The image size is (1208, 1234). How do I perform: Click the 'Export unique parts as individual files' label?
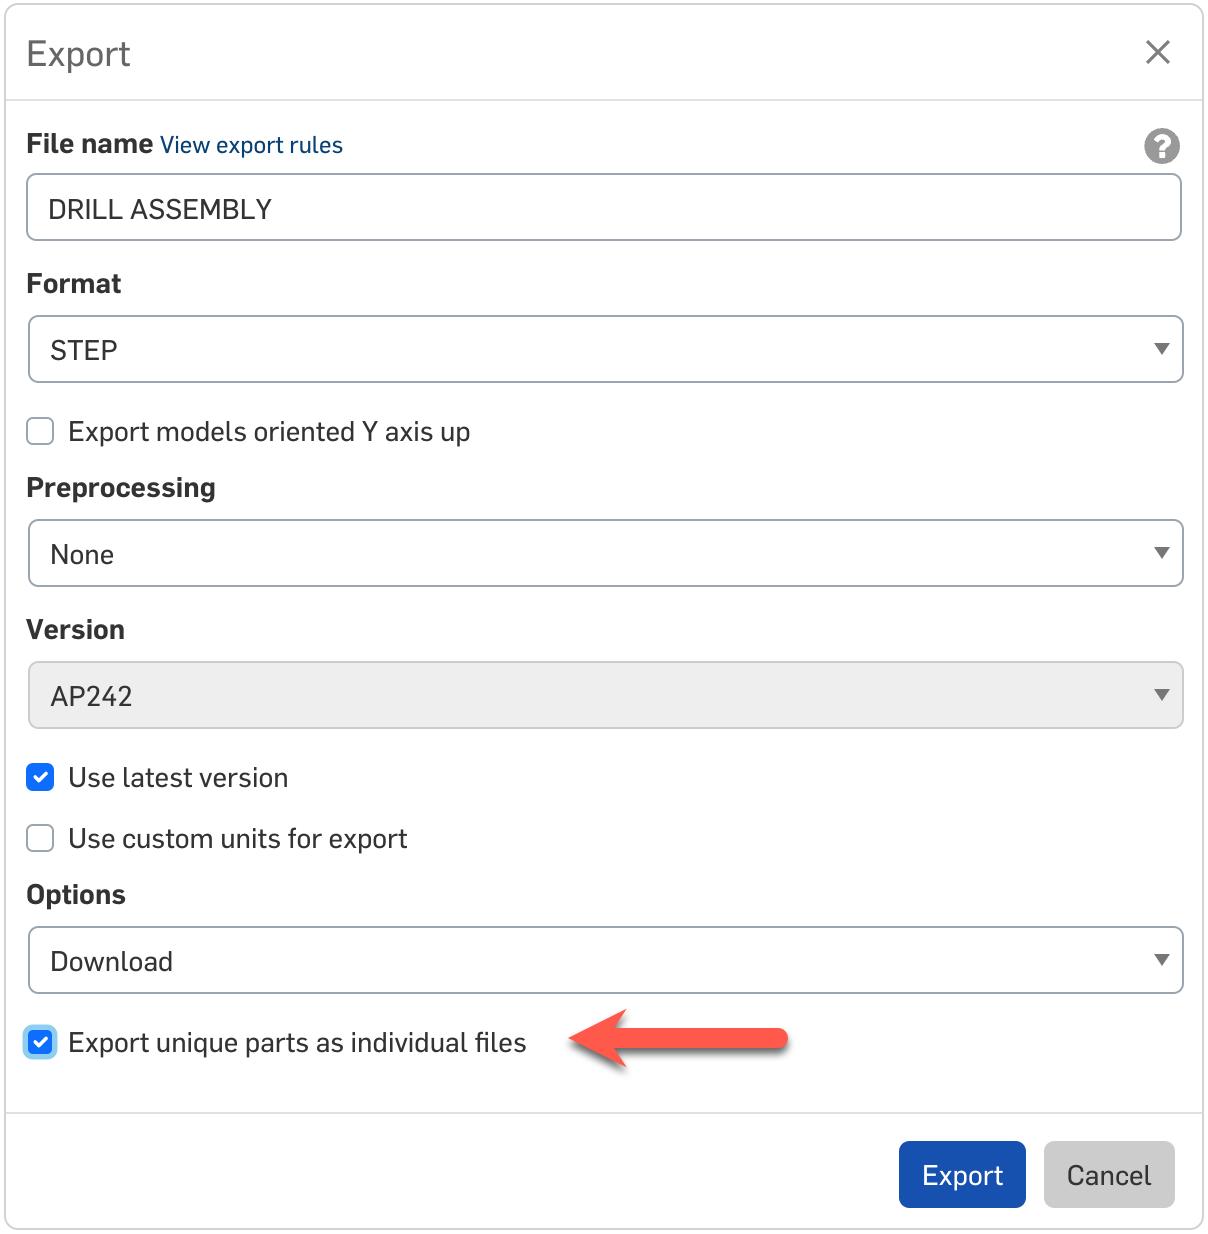pyautogui.click(x=297, y=1043)
